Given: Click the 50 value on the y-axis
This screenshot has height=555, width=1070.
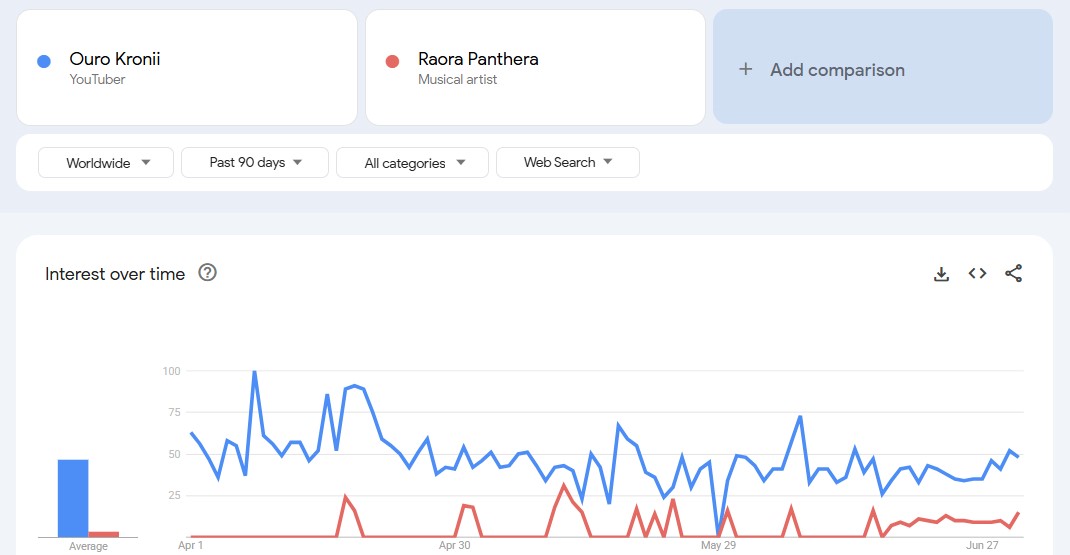Looking at the screenshot, I should [174, 454].
